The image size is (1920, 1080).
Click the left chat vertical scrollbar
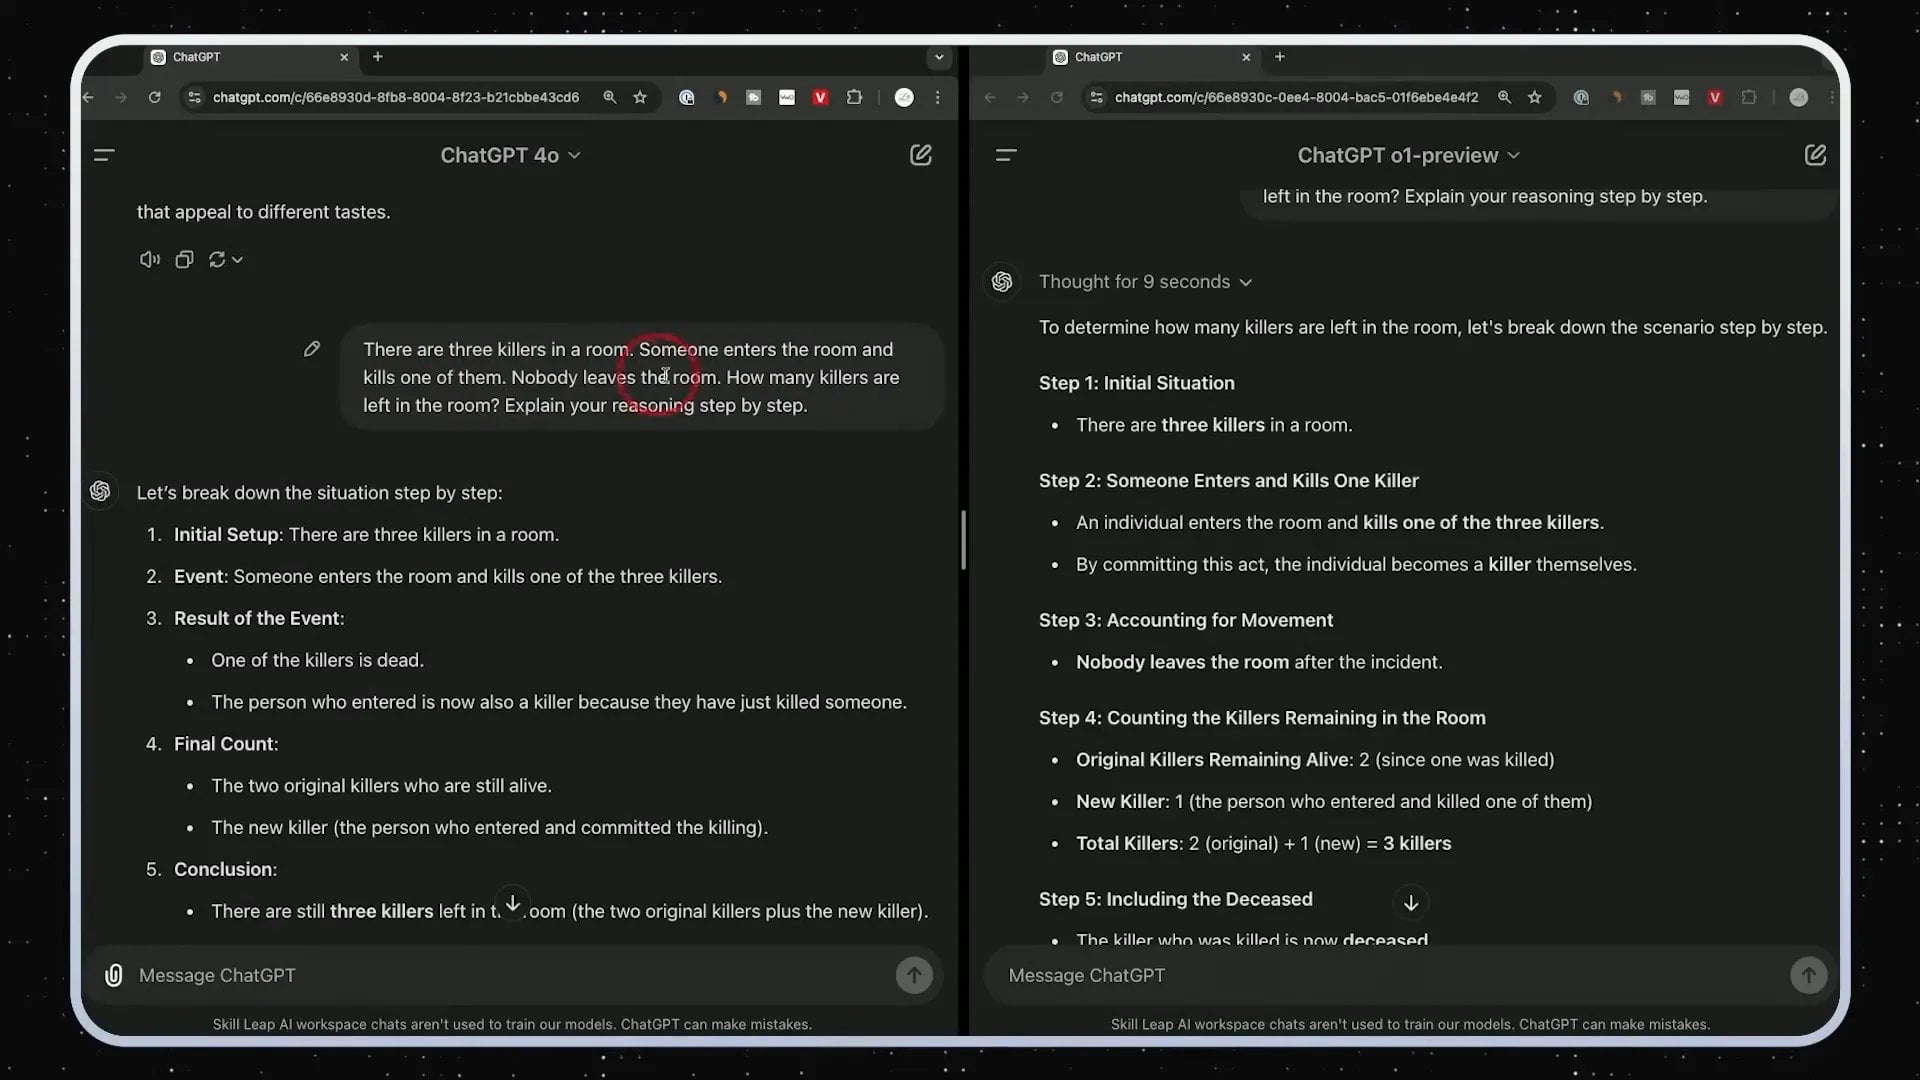pos(963,540)
